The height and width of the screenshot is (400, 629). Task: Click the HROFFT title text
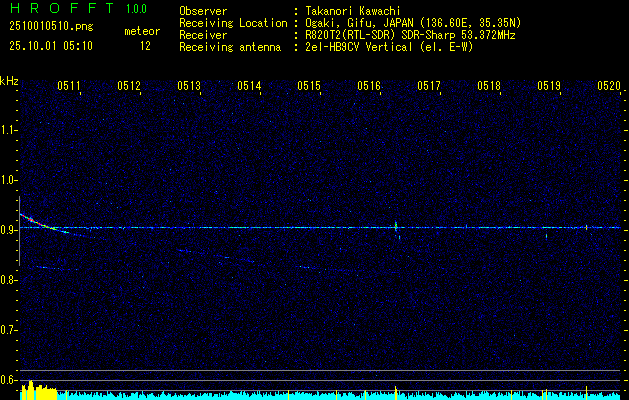click(x=62, y=8)
